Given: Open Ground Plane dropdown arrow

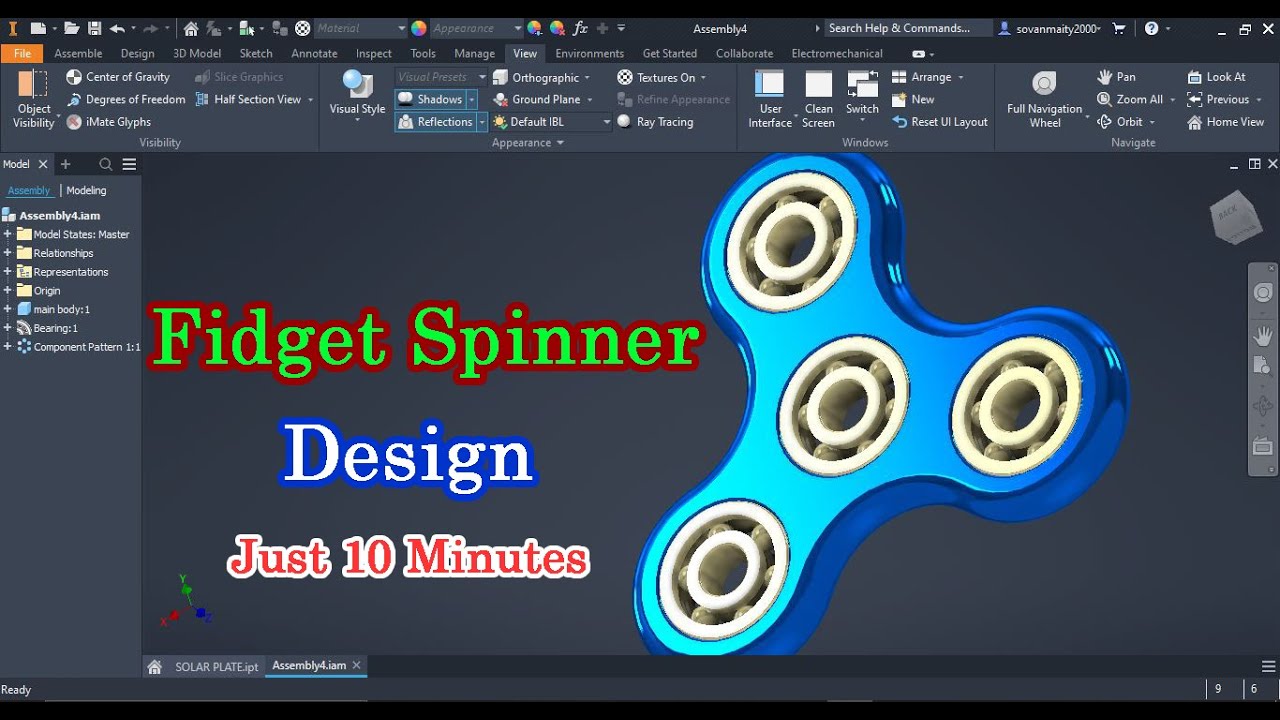Looking at the screenshot, I should (x=590, y=99).
